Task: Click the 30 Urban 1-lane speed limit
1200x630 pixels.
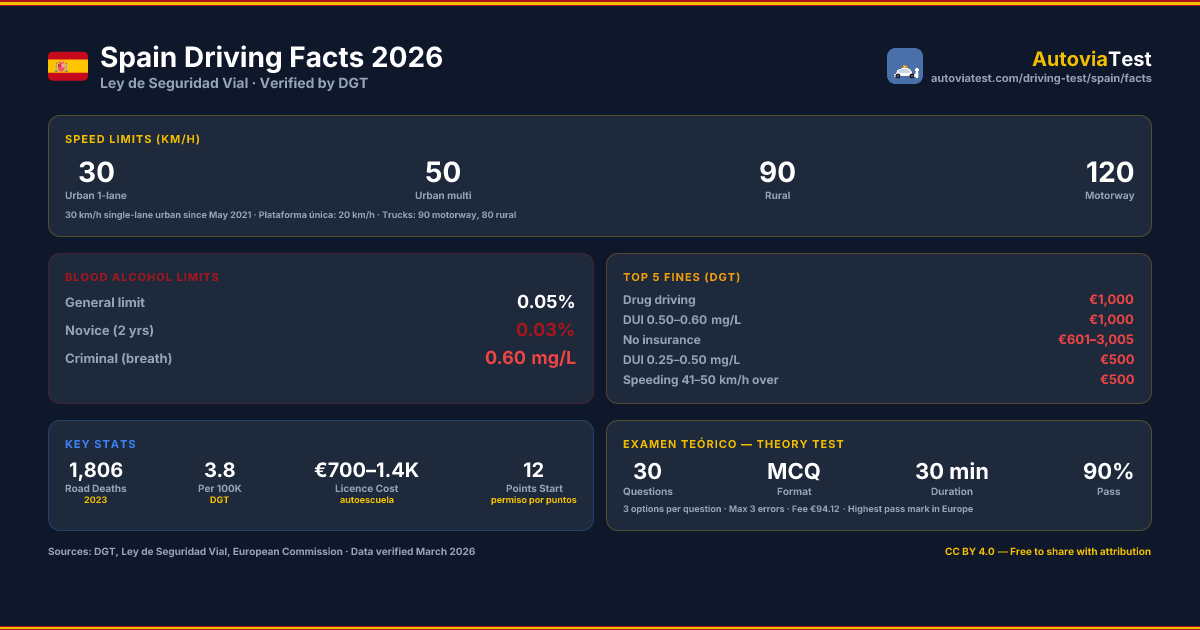Action: tap(96, 180)
